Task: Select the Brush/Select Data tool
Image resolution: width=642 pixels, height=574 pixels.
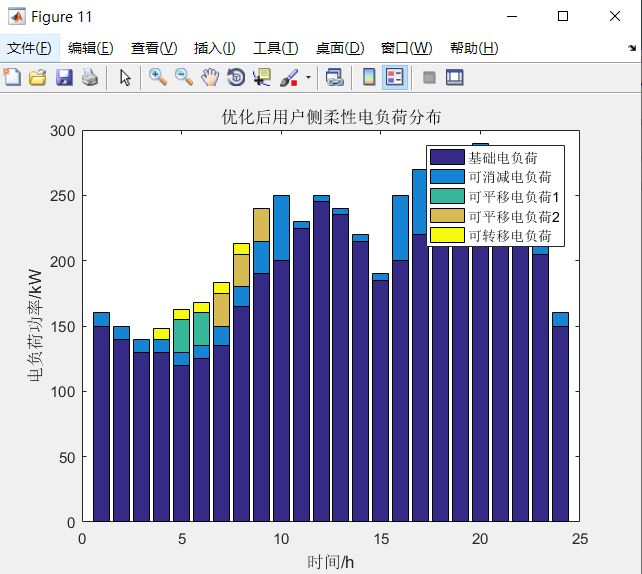Action: [x=289, y=77]
